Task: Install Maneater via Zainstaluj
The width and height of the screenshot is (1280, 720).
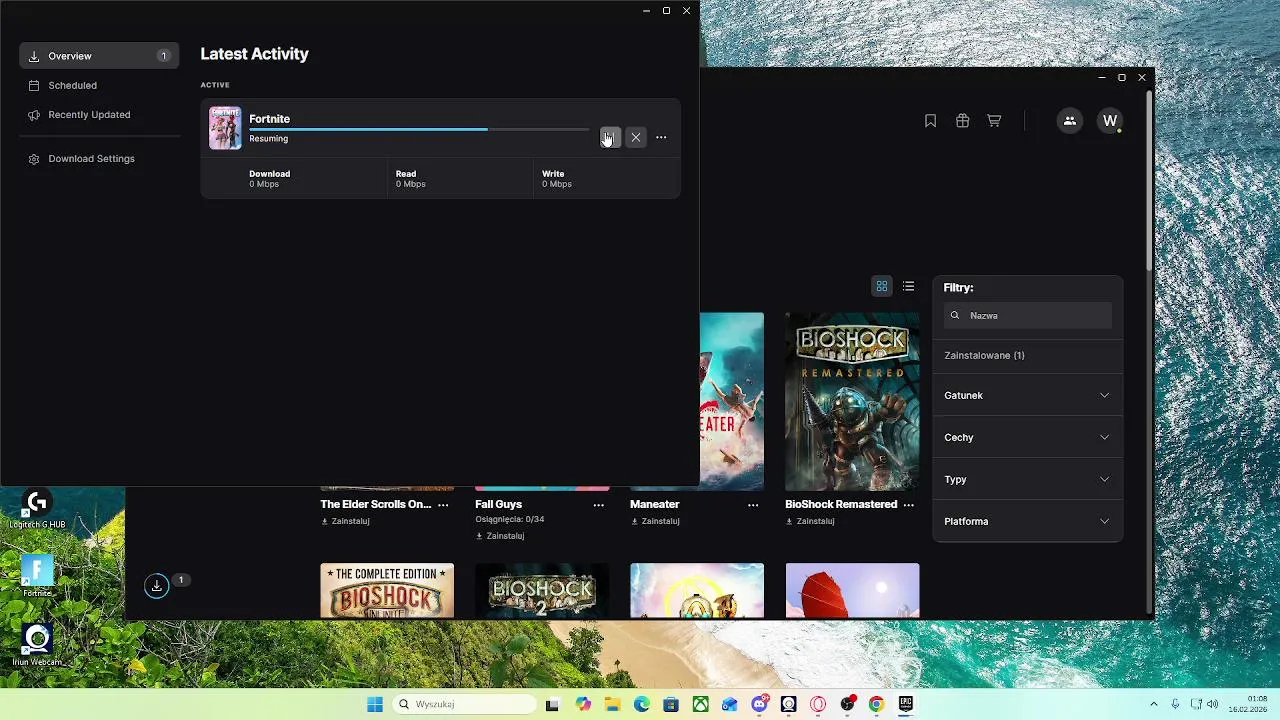Action: pyautogui.click(x=655, y=521)
